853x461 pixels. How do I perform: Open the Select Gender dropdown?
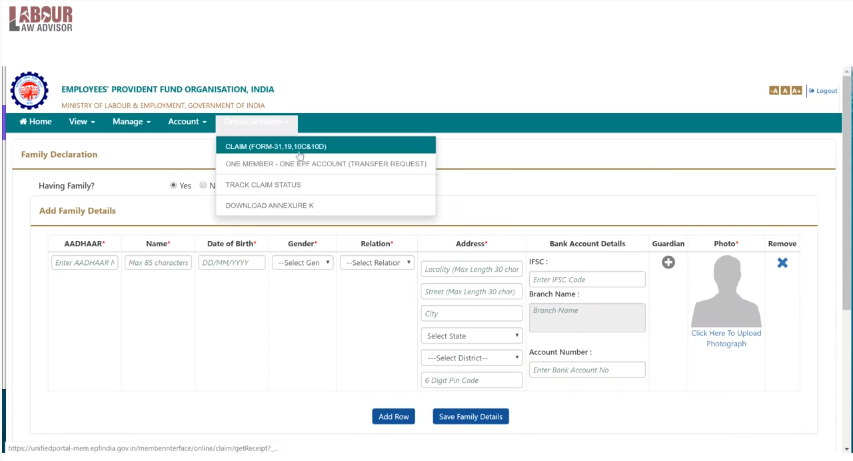pos(303,262)
